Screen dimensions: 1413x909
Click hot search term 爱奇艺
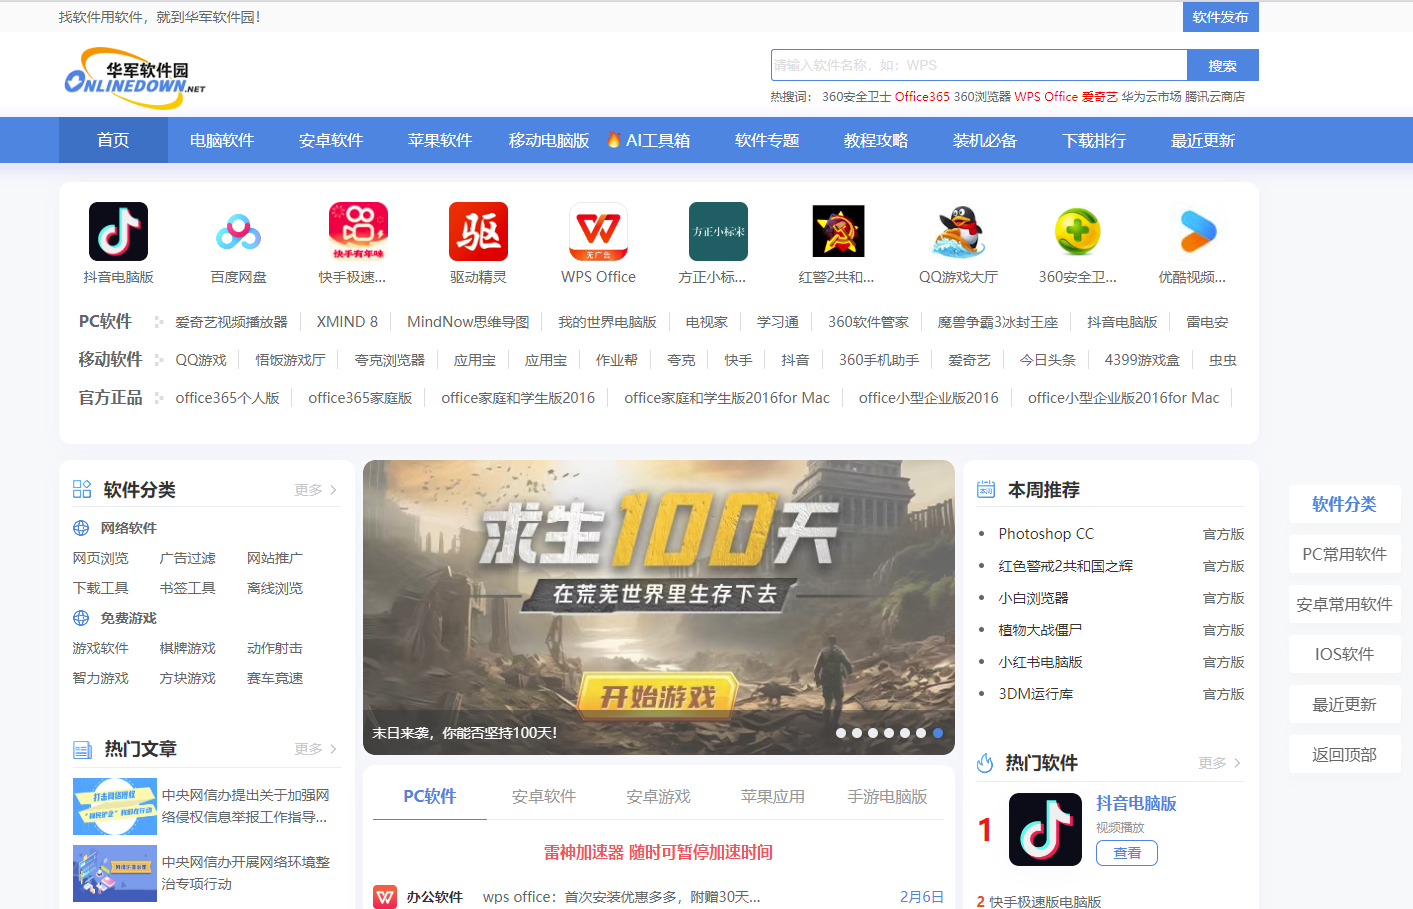coord(1099,96)
